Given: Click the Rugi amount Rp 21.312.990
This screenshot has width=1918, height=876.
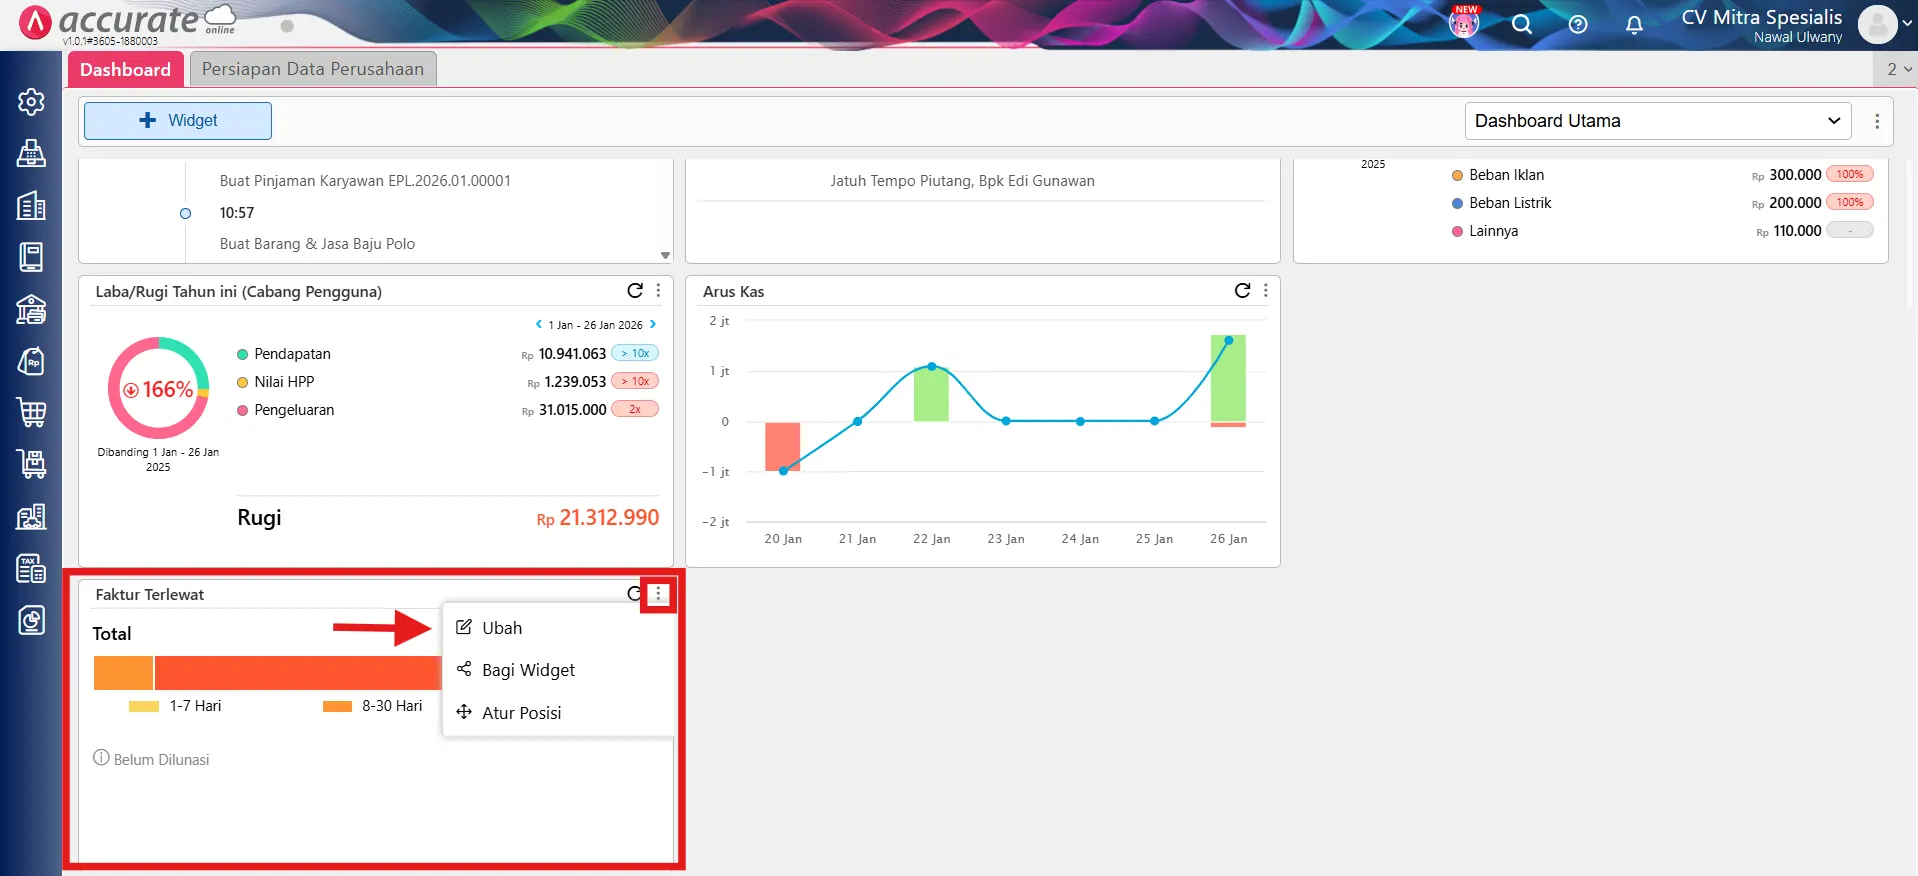Looking at the screenshot, I should click(x=598, y=518).
